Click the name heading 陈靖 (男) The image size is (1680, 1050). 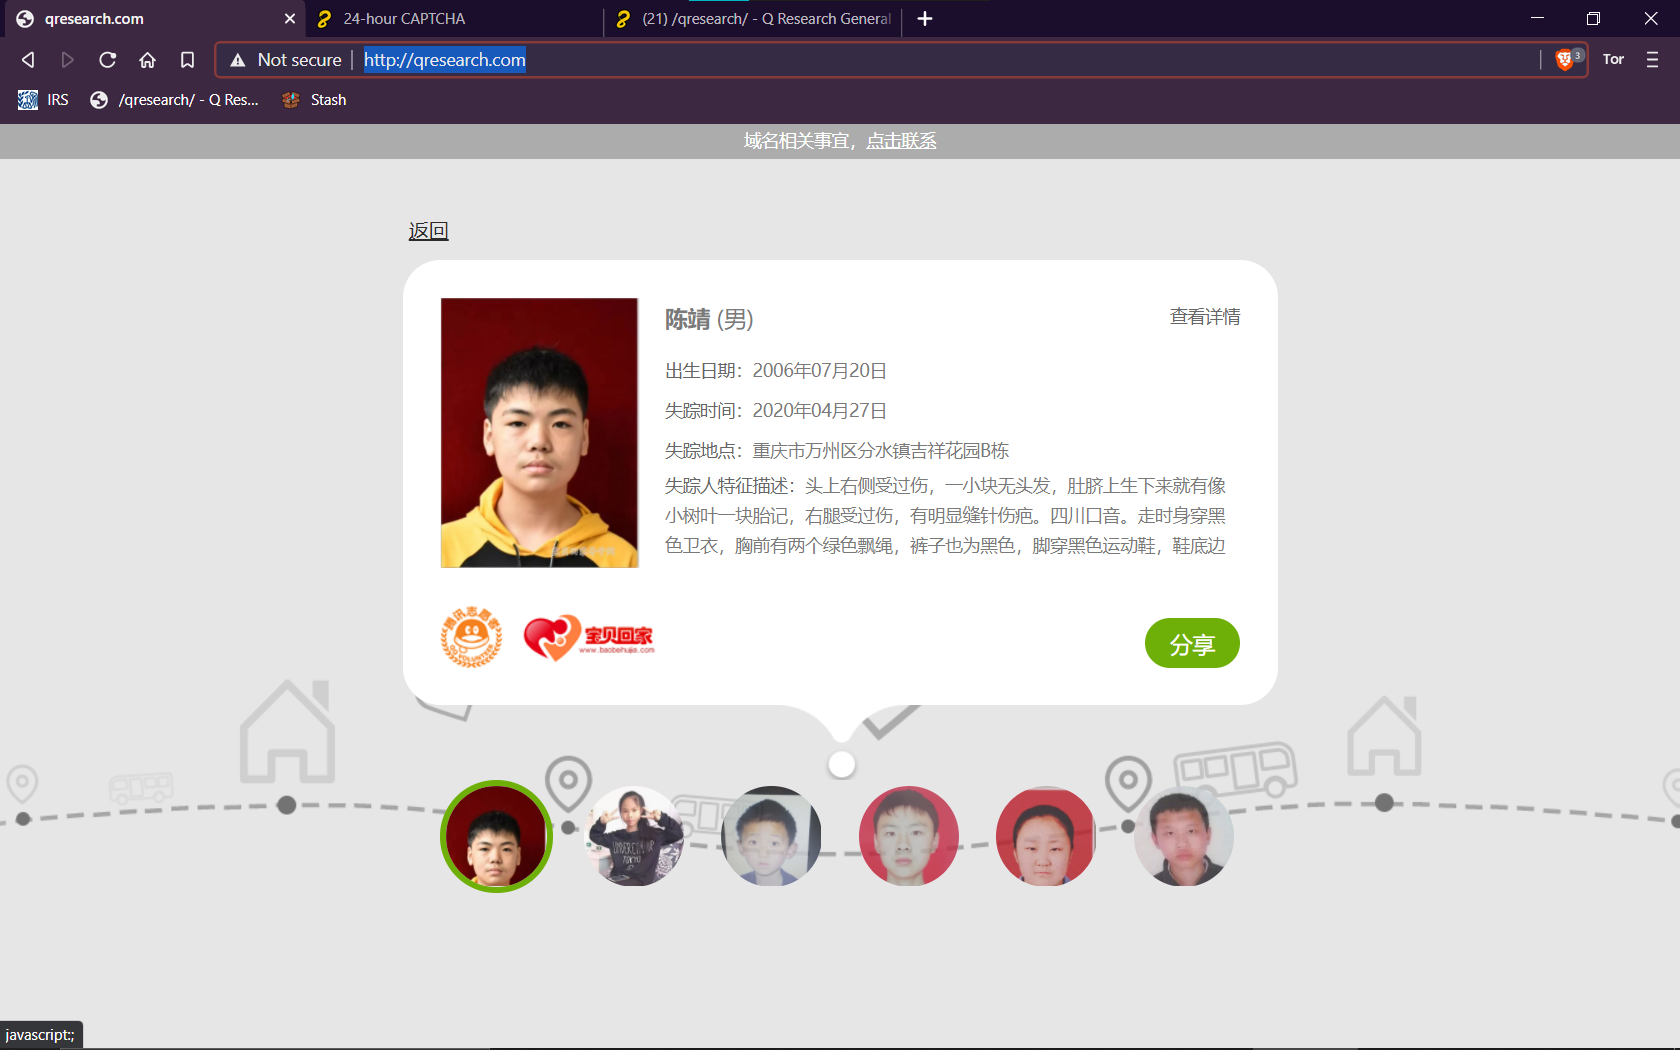coord(709,319)
